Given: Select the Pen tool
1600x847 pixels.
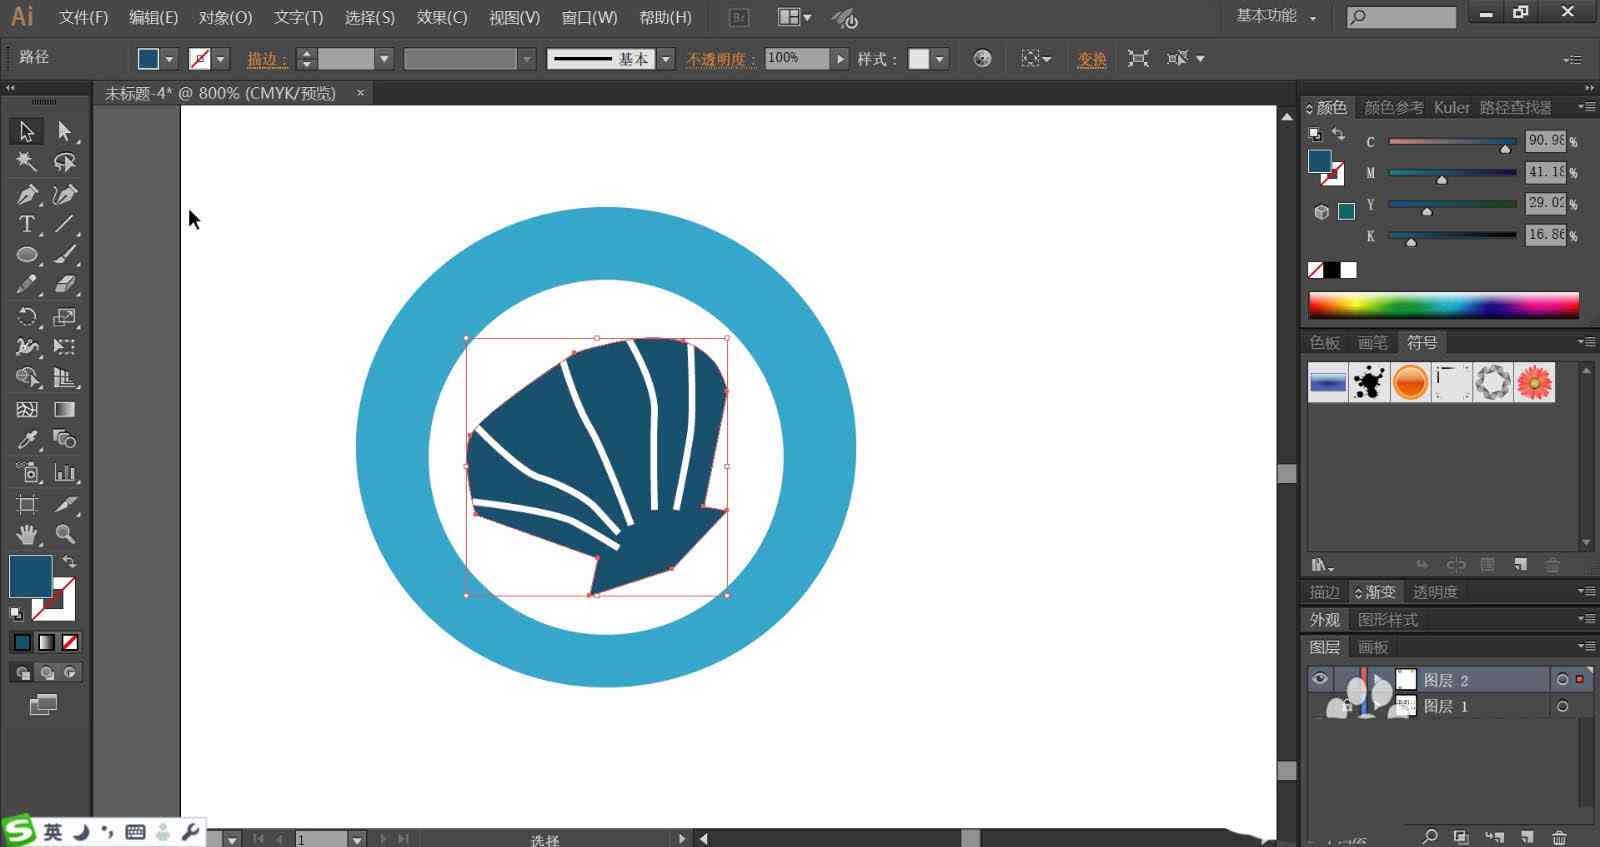Looking at the screenshot, I should click(26, 194).
